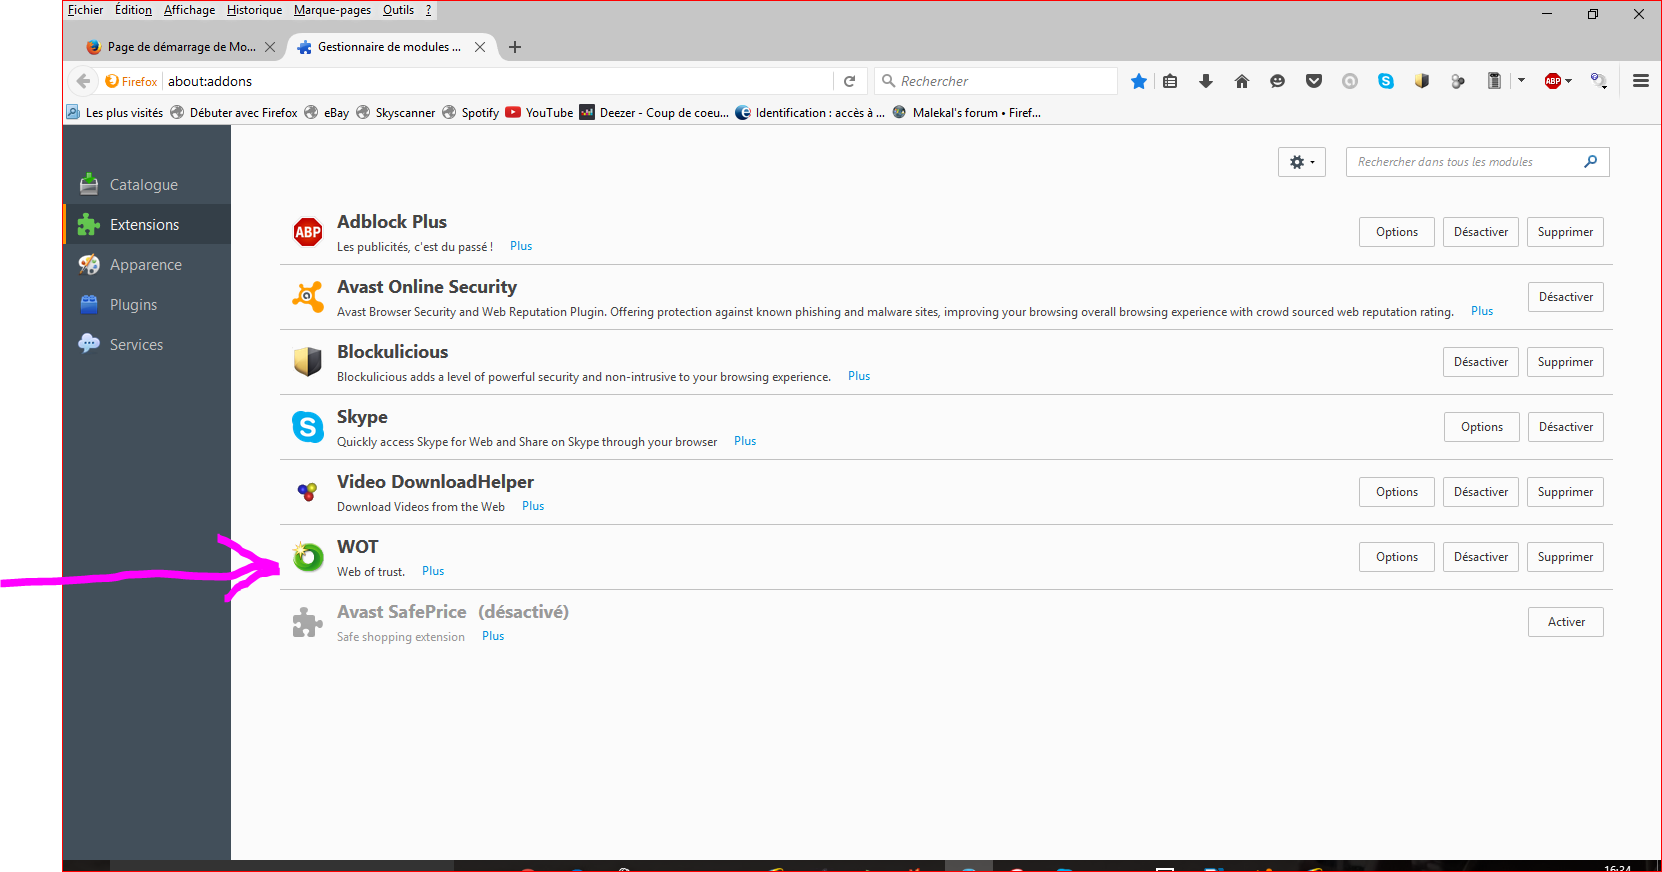Click the Adblock Plus toolbar icon
The width and height of the screenshot is (1662, 872).
(1552, 81)
